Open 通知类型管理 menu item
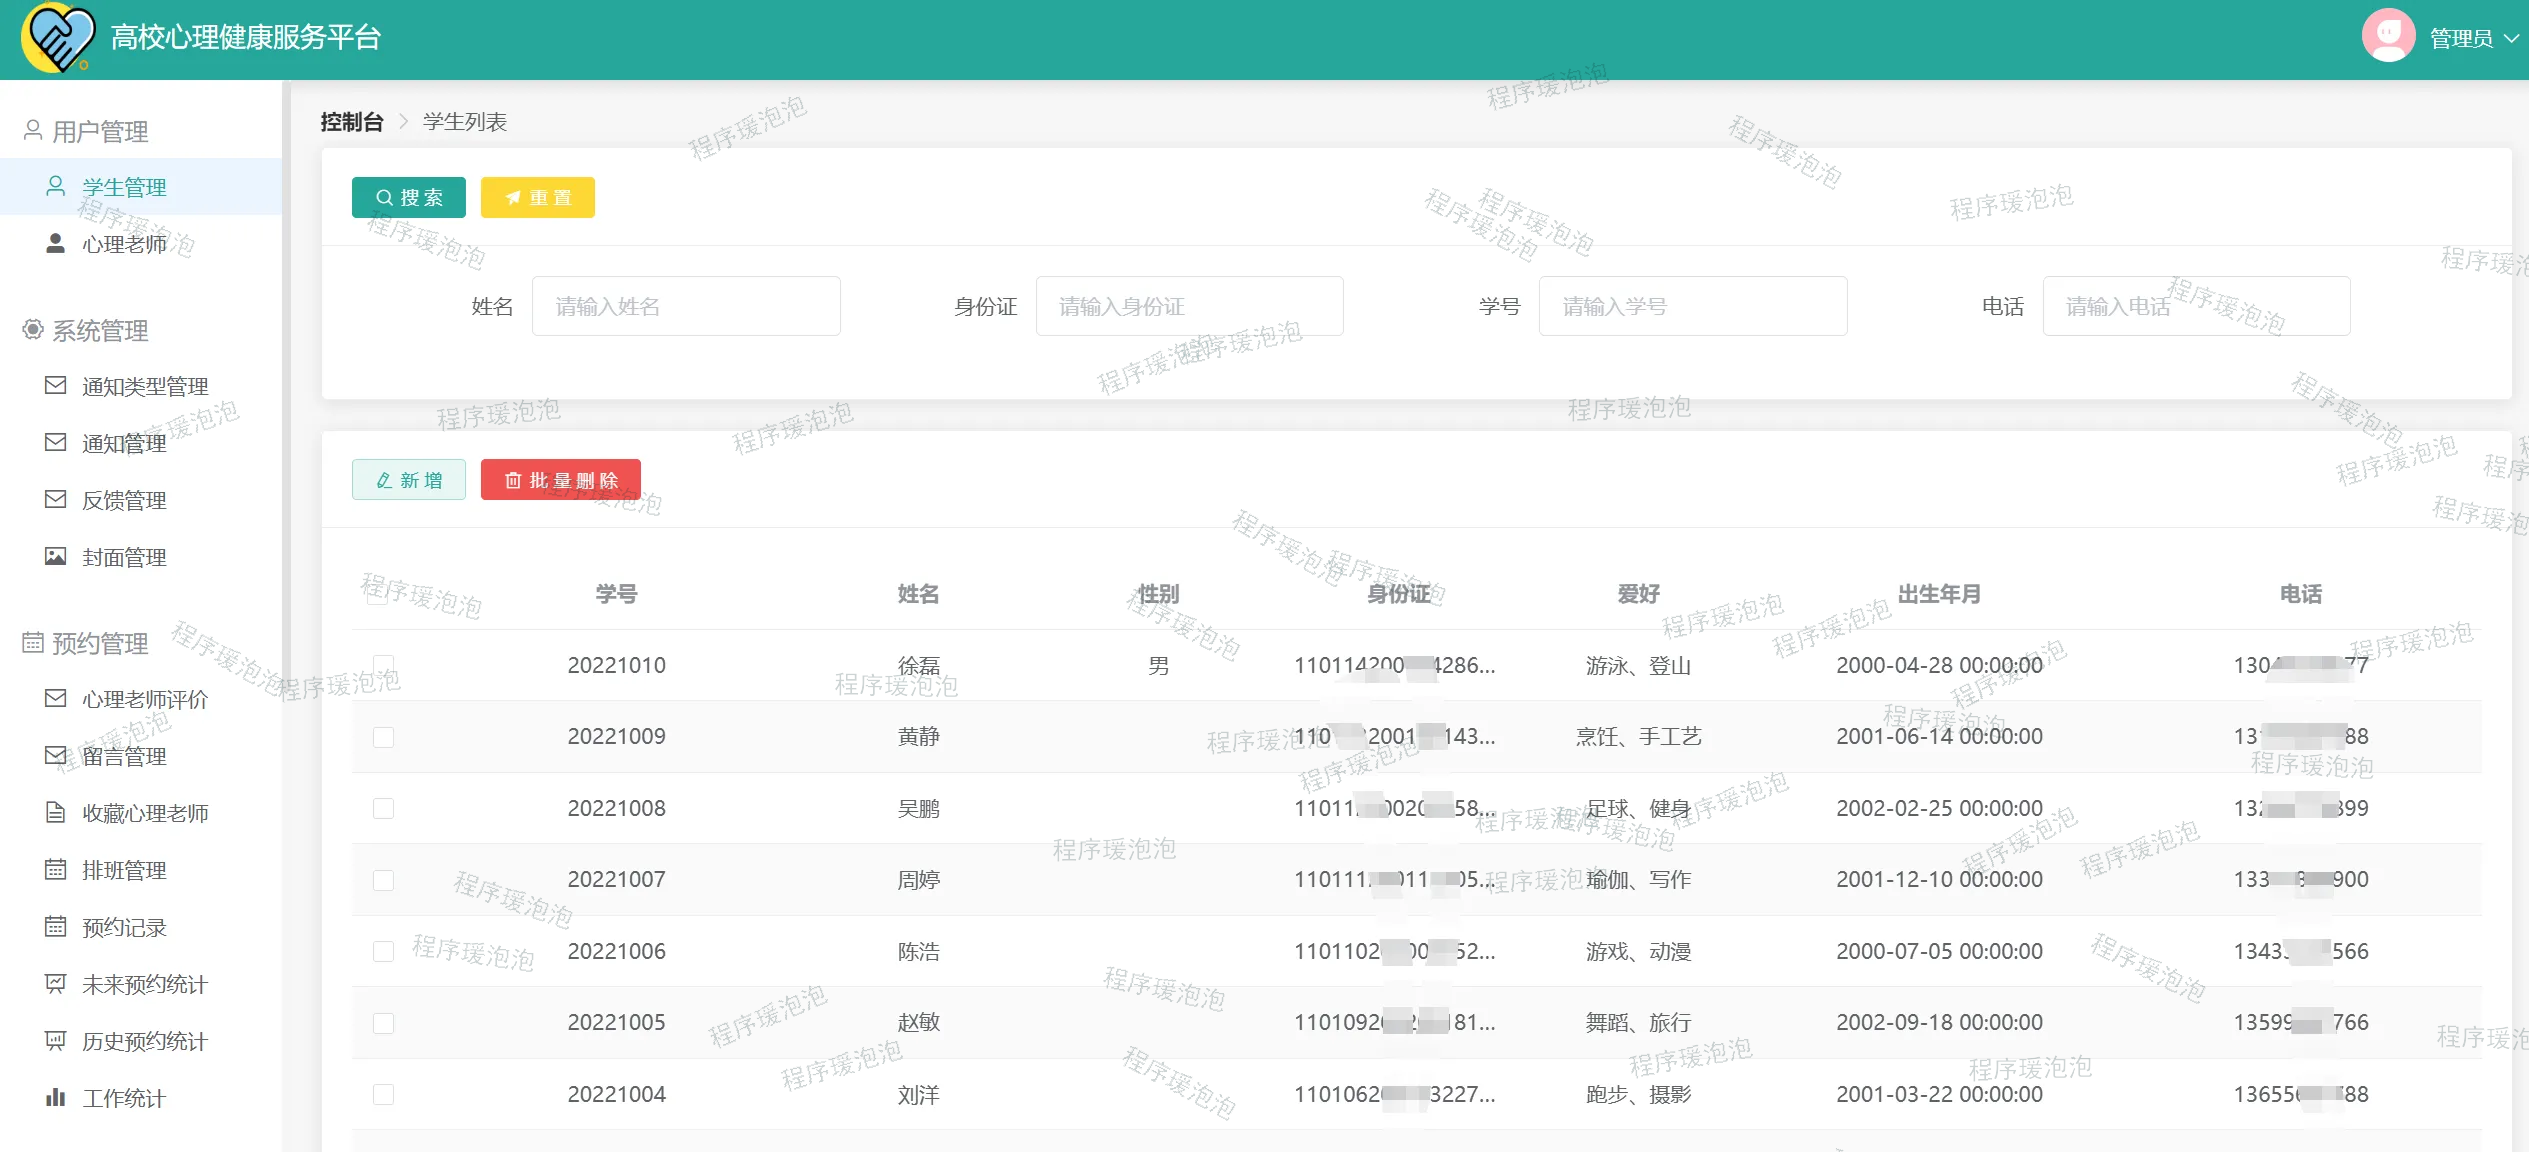The width and height of the screenshot is (2529, 1152). click(x=145, y=386)
